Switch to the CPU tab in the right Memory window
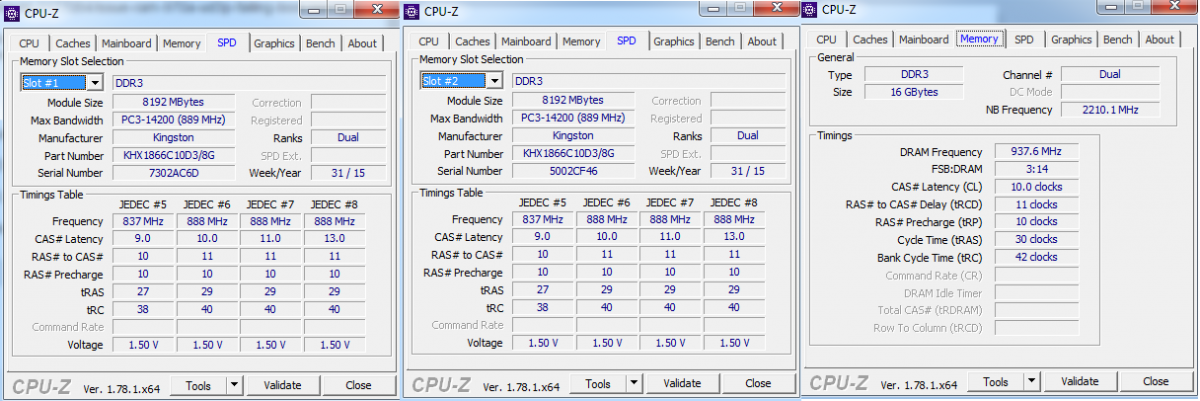1200x401 pixels. coord(826,40)
